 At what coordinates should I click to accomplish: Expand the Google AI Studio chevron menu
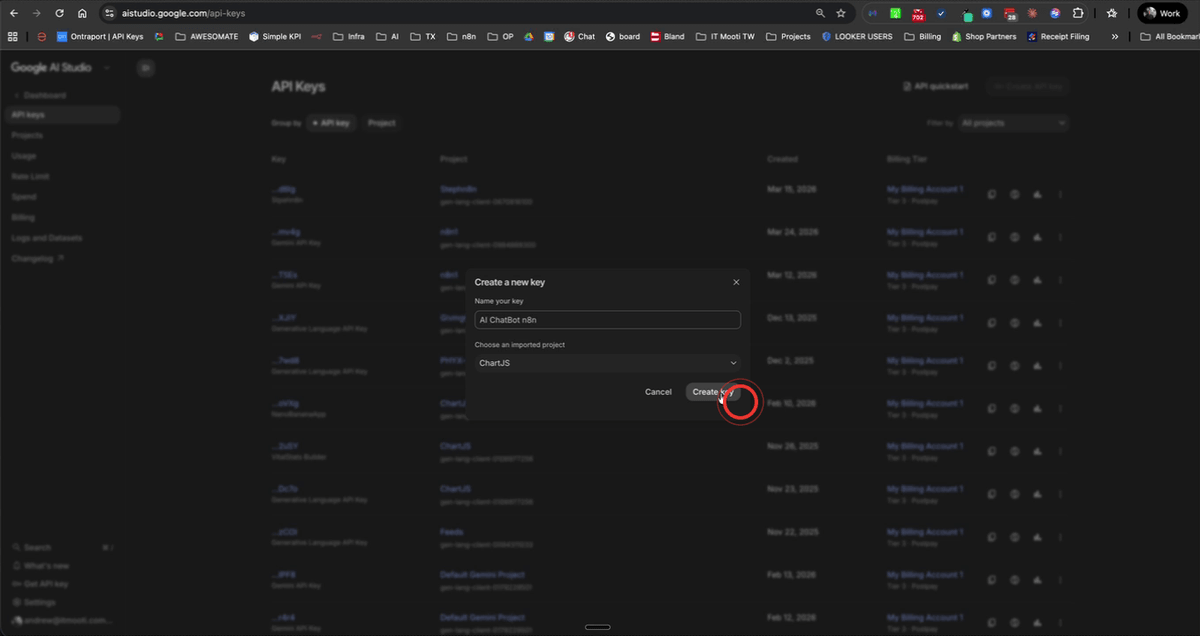point(107,68)
